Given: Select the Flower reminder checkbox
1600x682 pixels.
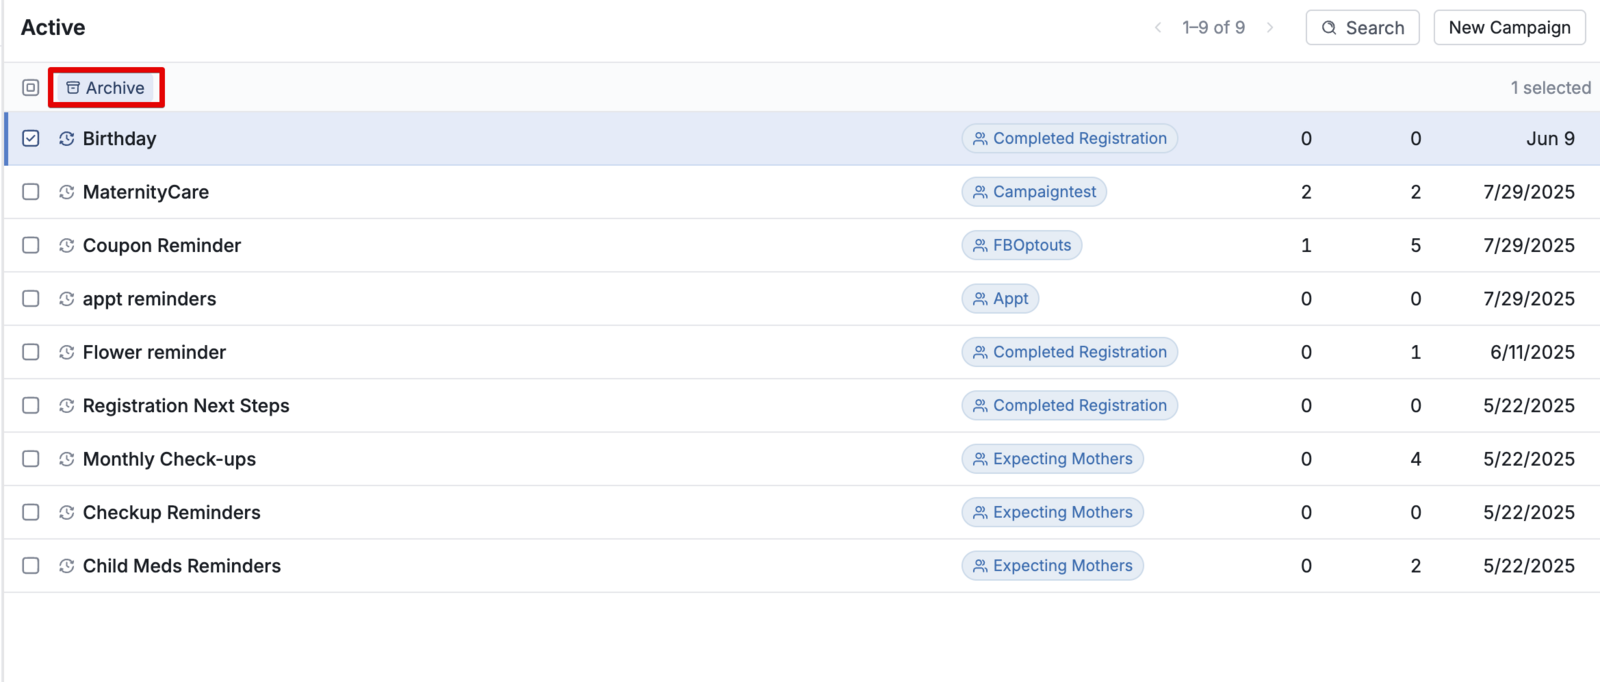Looking at the screenshot, I should coord(31,352).
